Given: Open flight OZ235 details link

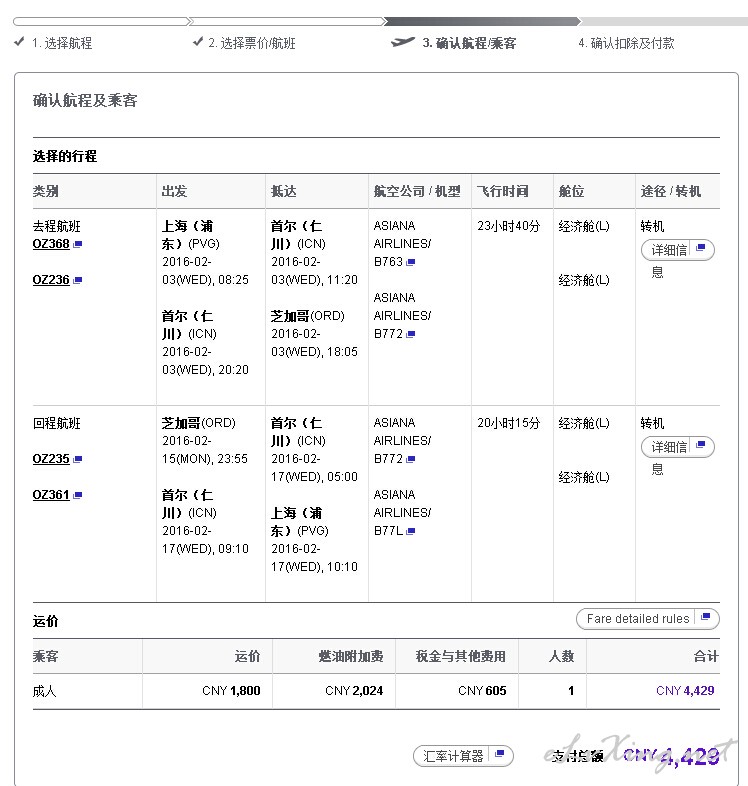Looking at the screenshot, I should pyautogui.click(x=51, y=459).
